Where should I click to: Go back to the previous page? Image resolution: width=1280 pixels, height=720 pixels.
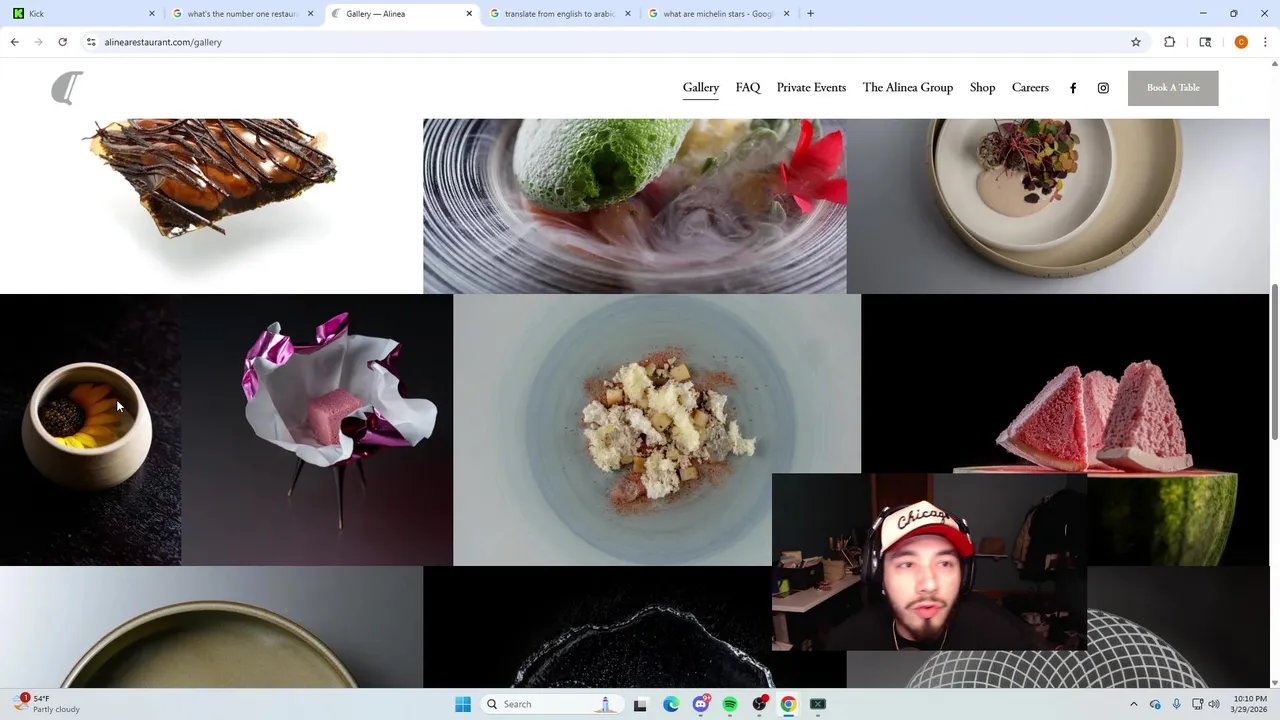point(14,42)
